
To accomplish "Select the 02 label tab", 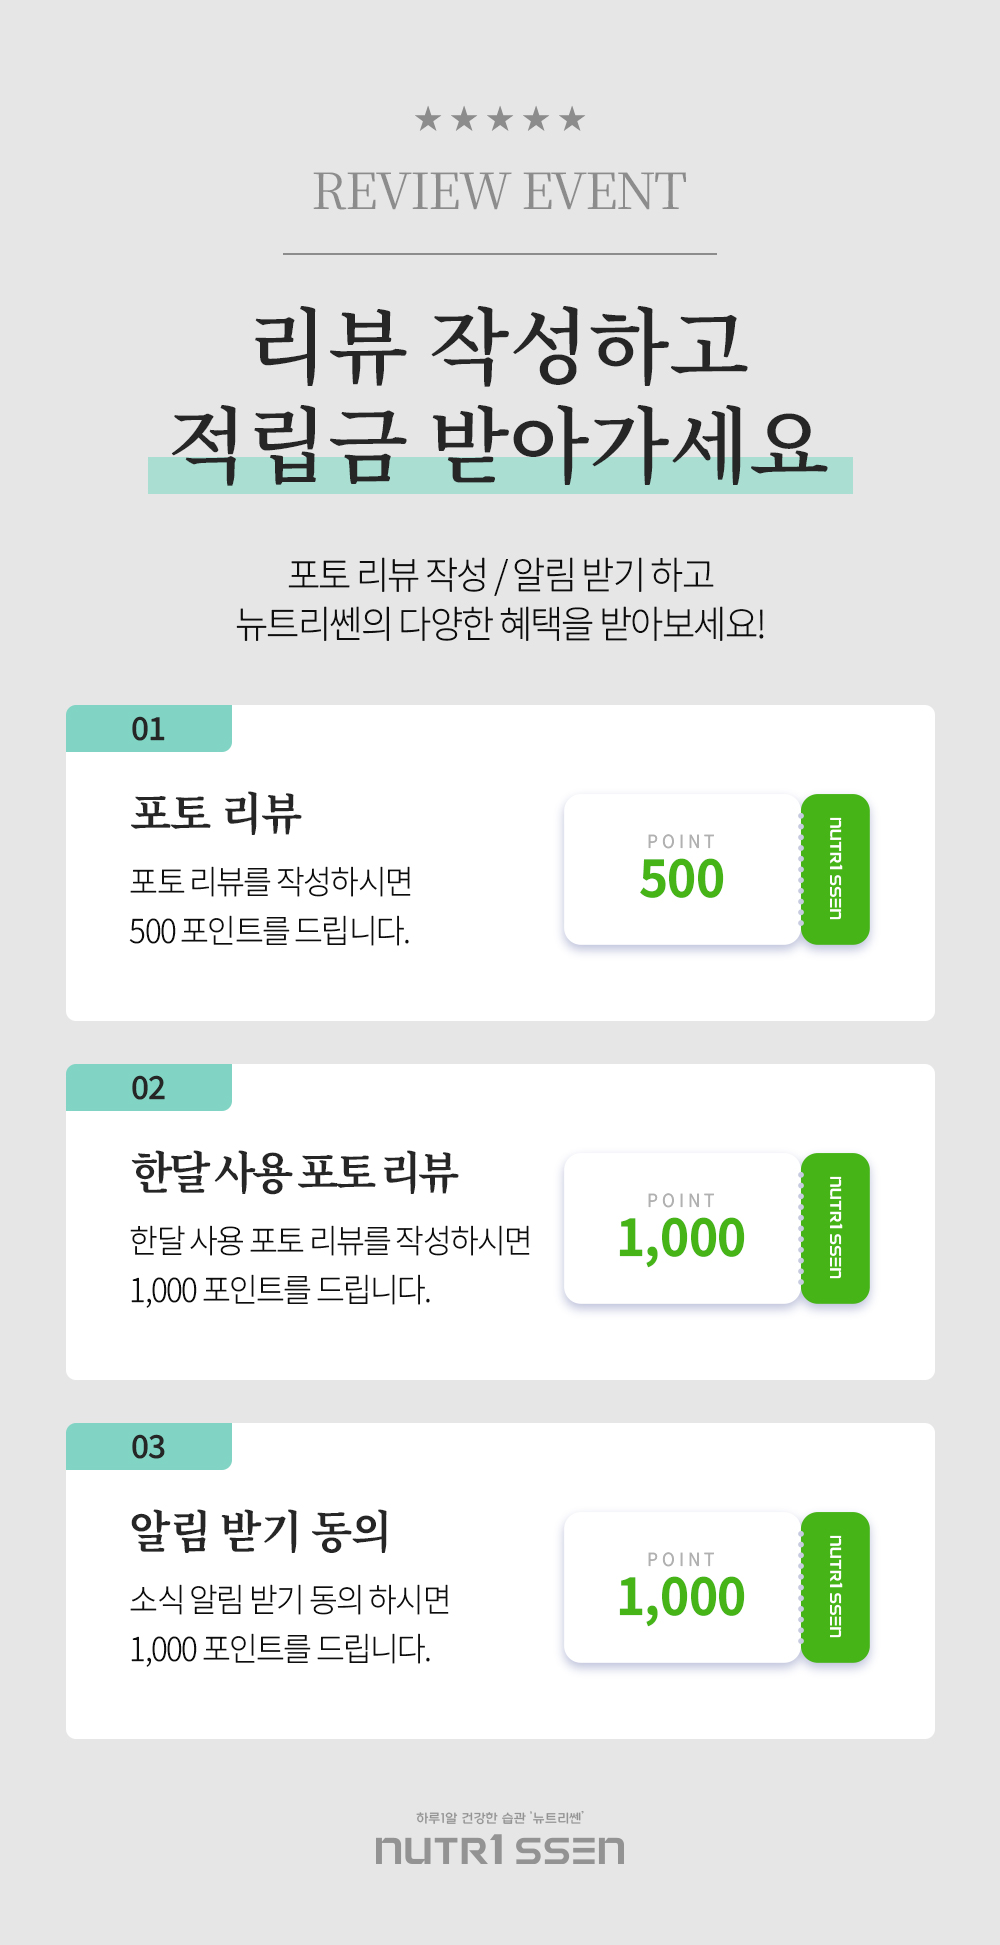I will (149, 1088).
